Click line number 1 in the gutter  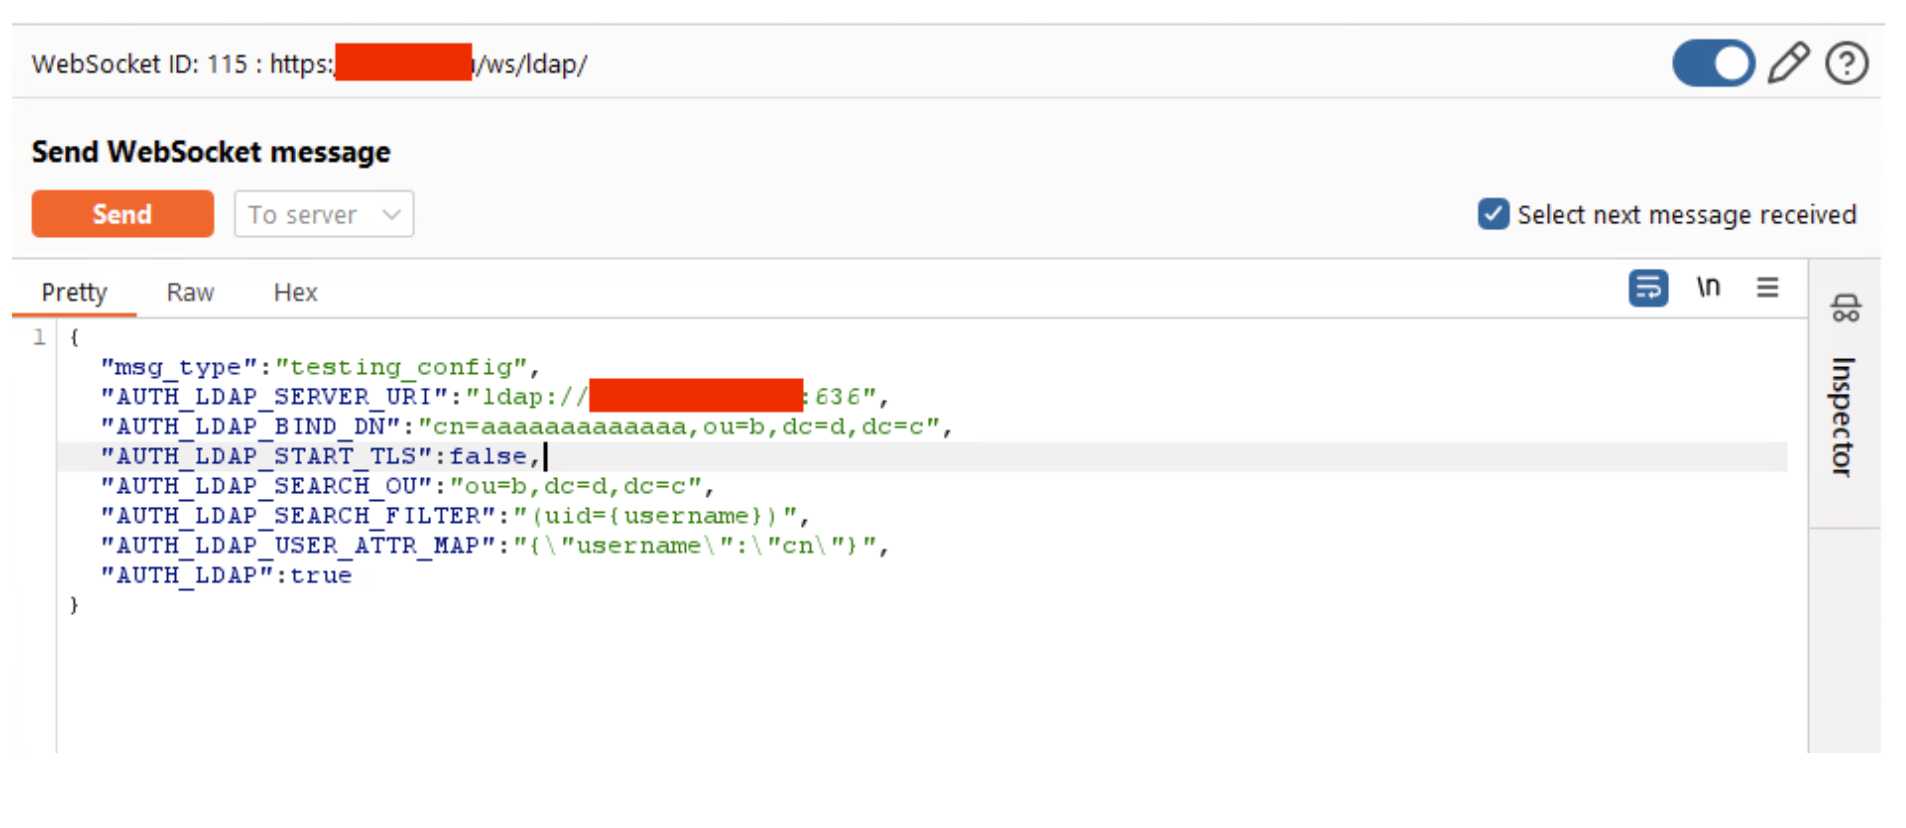[39, 338]
